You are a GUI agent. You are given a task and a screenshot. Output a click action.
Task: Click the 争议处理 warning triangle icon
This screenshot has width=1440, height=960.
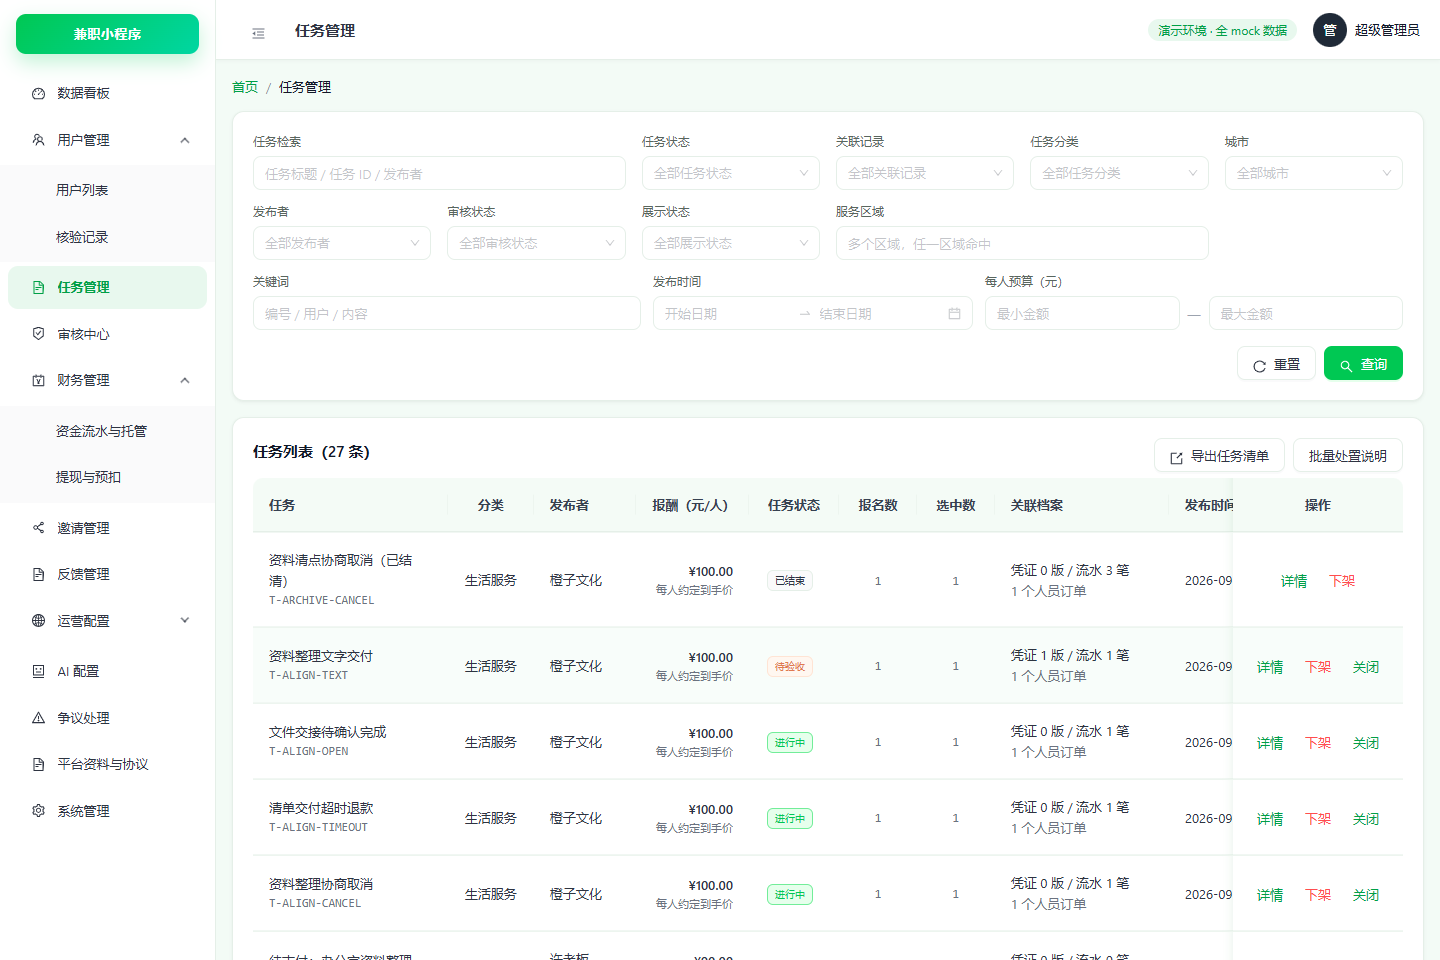38,718
